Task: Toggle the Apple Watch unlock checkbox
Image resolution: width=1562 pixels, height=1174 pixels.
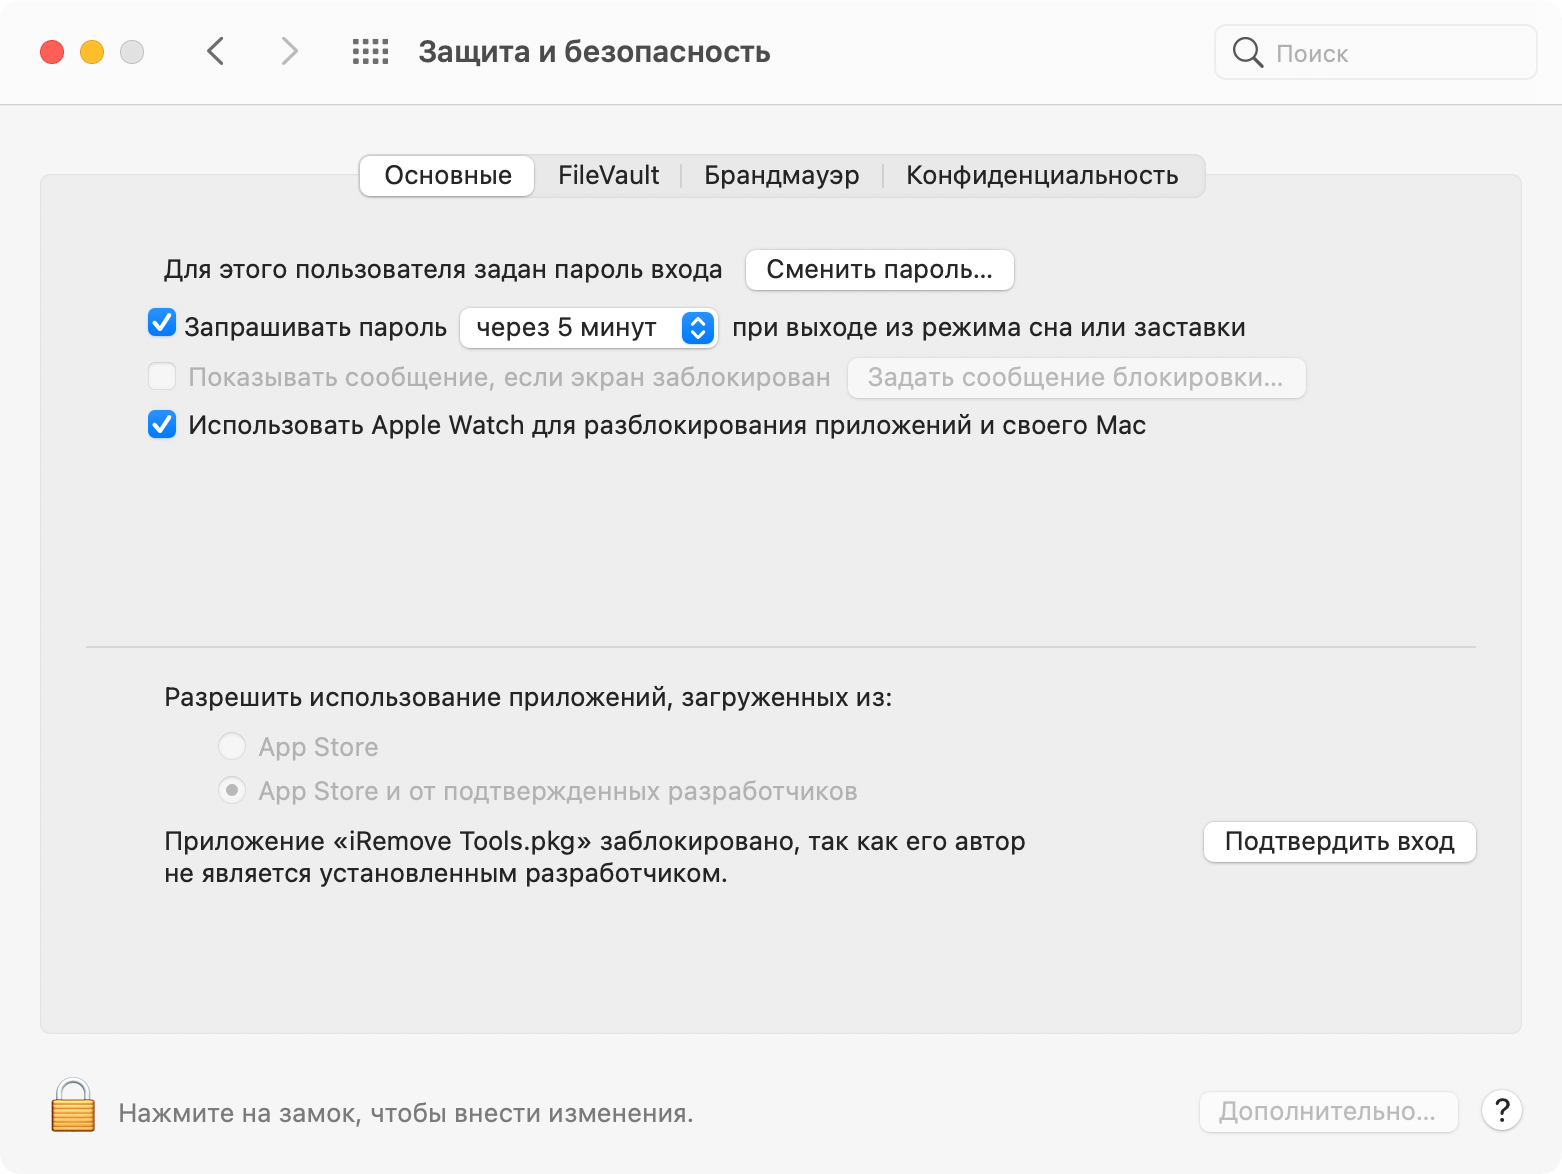Action: (x=162, y=425)
